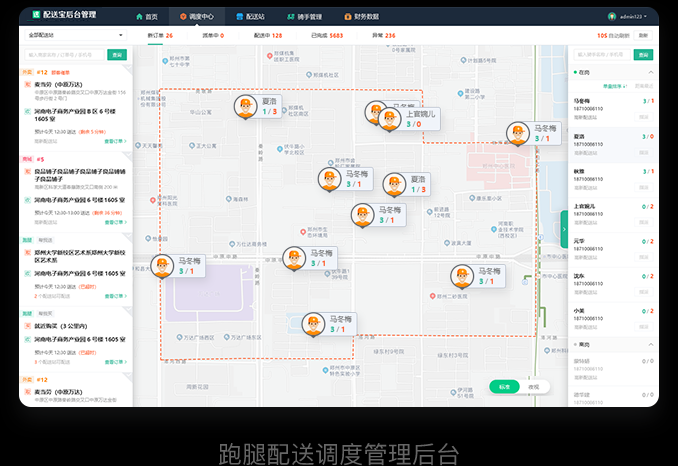Open the admin123 account dropdown
678x466 pixels.
coord(632,17)
